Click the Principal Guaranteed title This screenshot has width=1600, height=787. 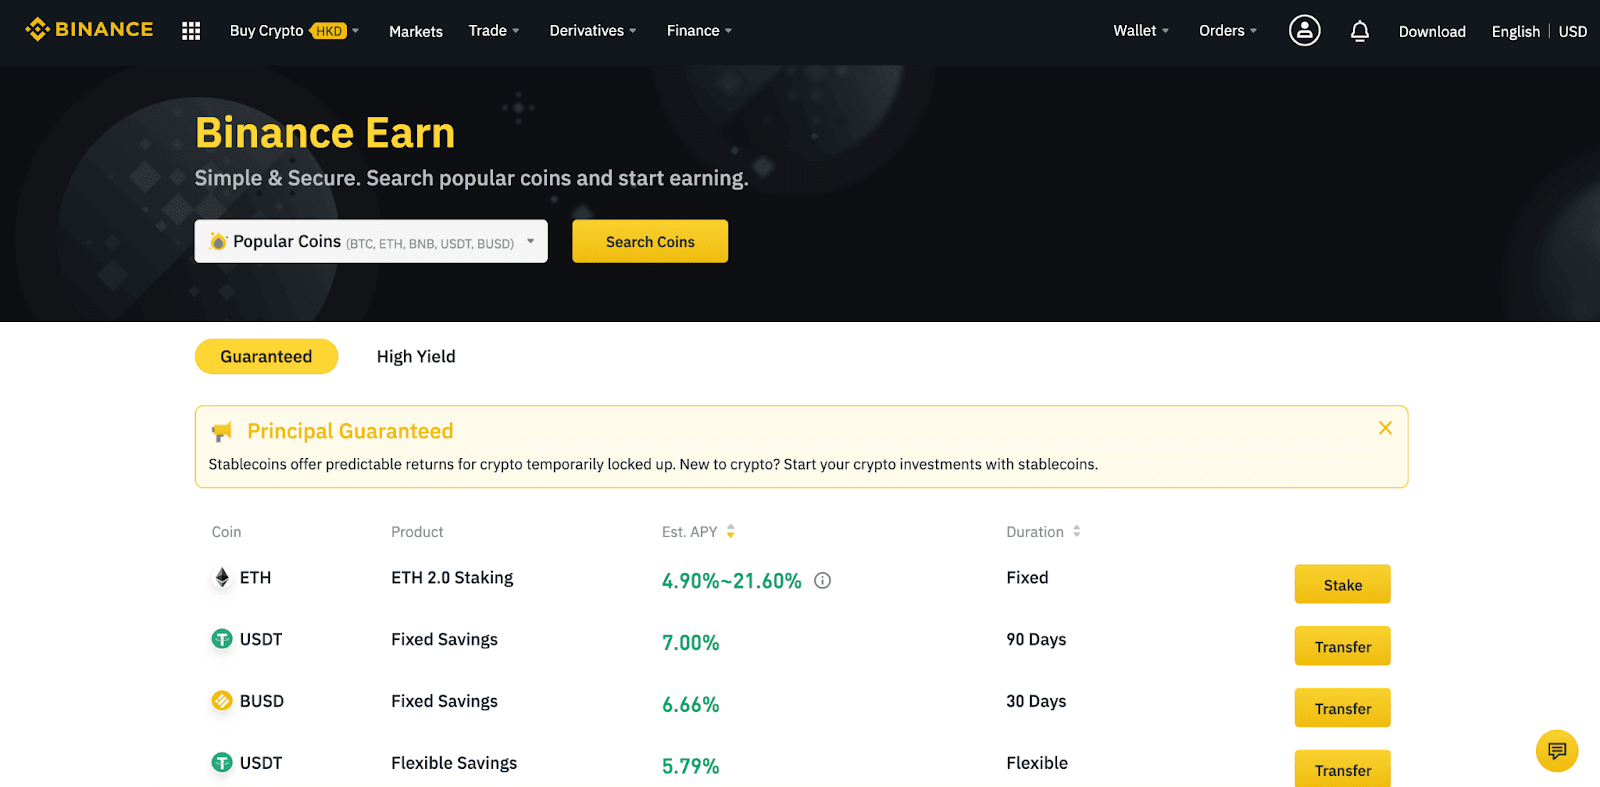[x=350, y=431]
